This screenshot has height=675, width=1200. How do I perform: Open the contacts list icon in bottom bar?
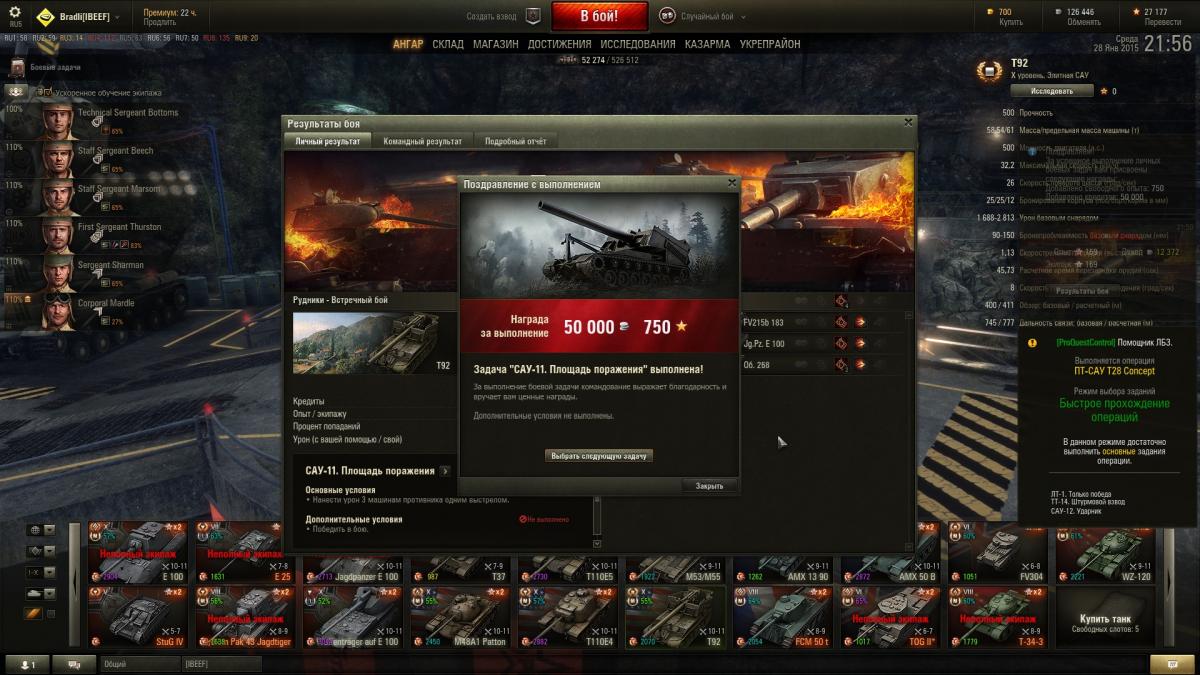point(29,664)
